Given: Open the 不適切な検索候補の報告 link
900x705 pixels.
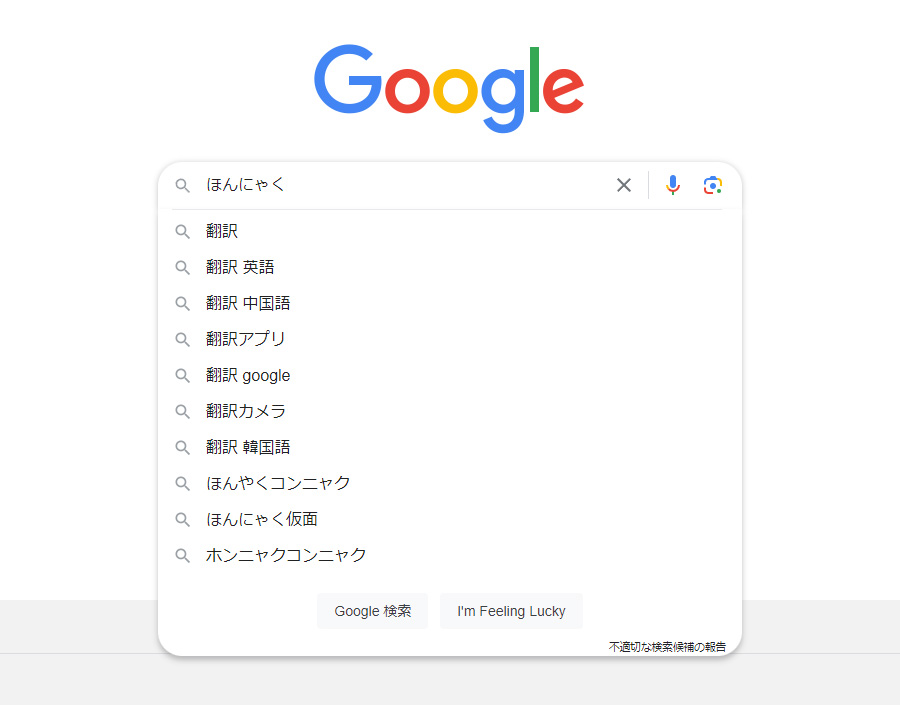Looking at the screenshot, I should pyautogui.click(x=668, y=647).
